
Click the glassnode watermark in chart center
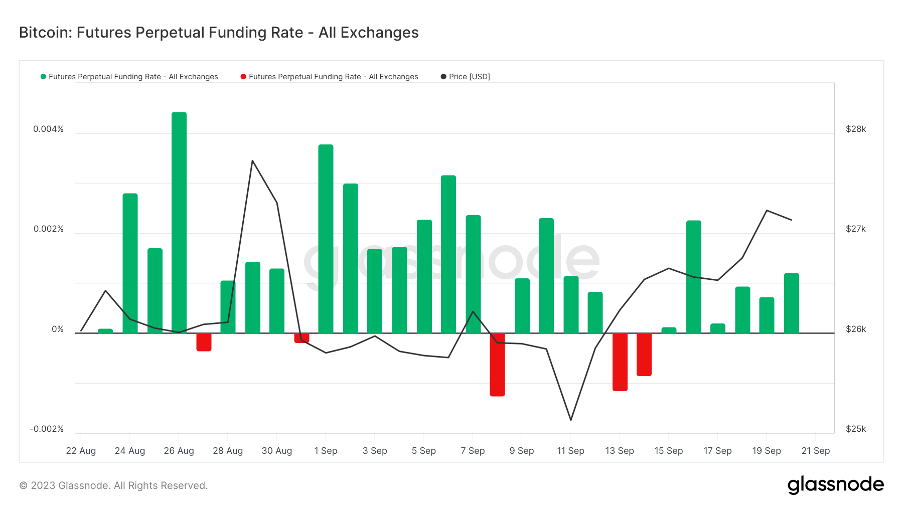(451, 261)
